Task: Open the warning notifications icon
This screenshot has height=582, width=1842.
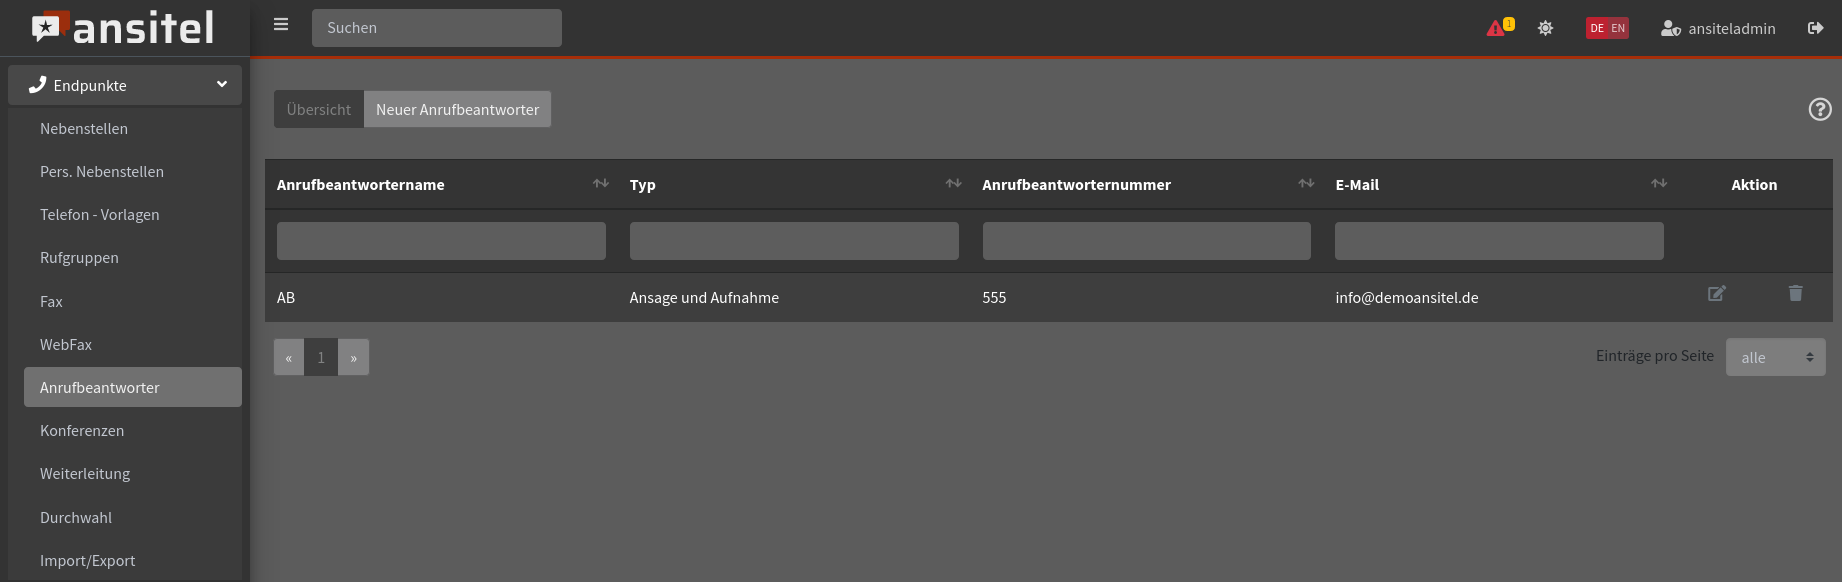Action: tap(1499, 28)
